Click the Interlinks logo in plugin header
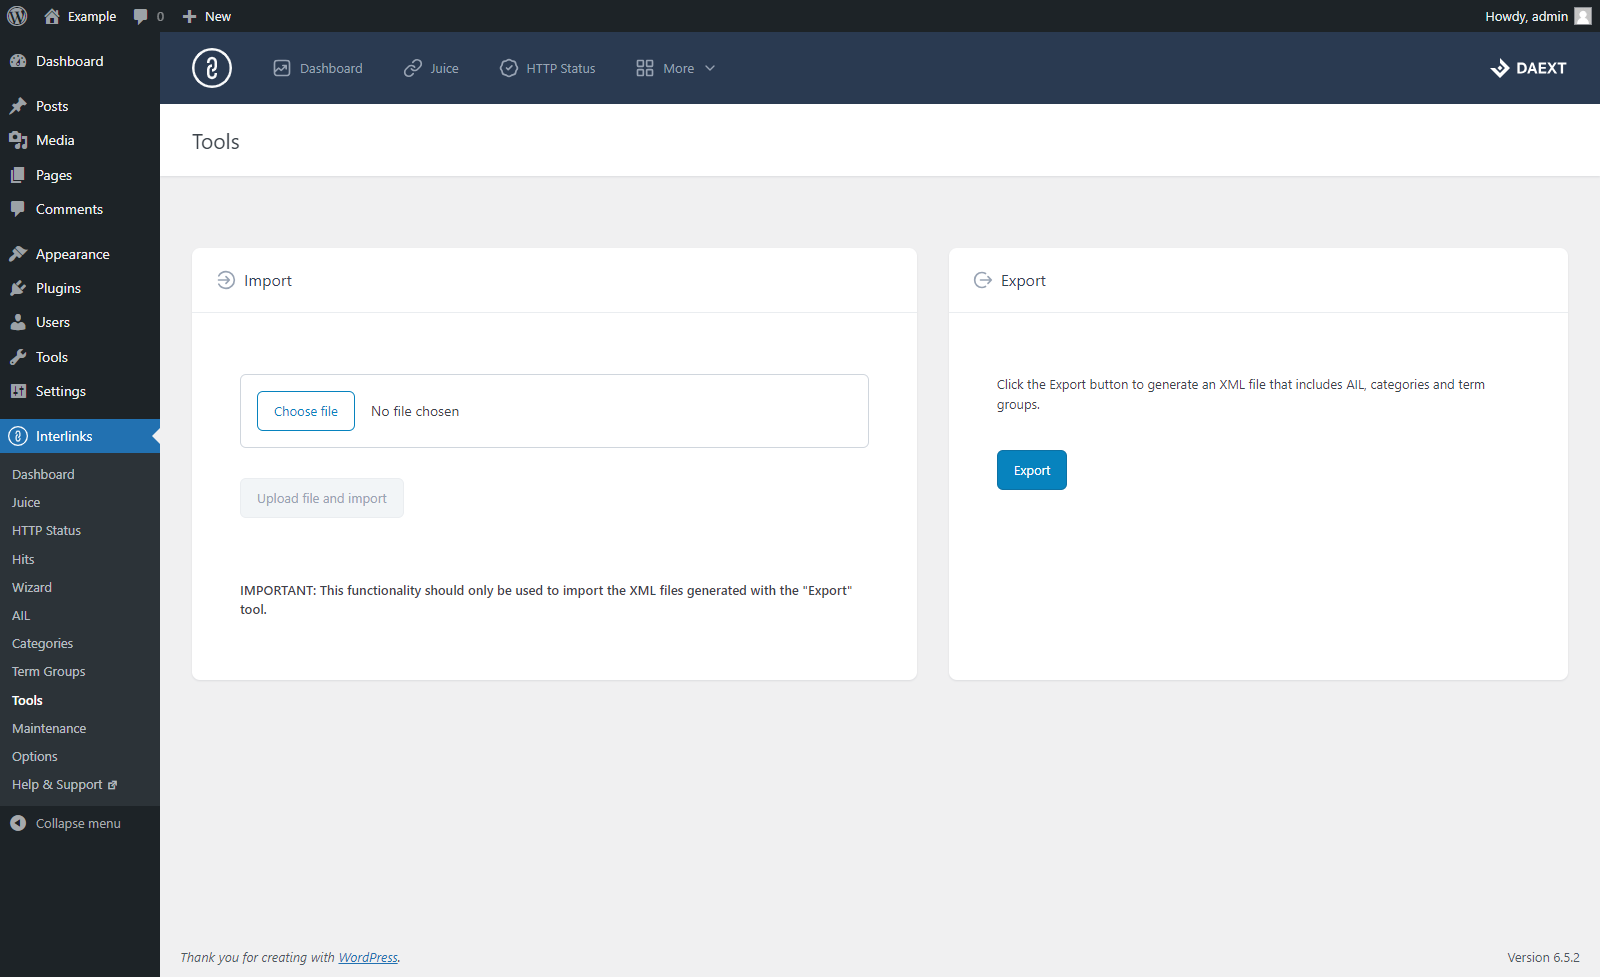 pyautogui.click(x=212, y=68)
